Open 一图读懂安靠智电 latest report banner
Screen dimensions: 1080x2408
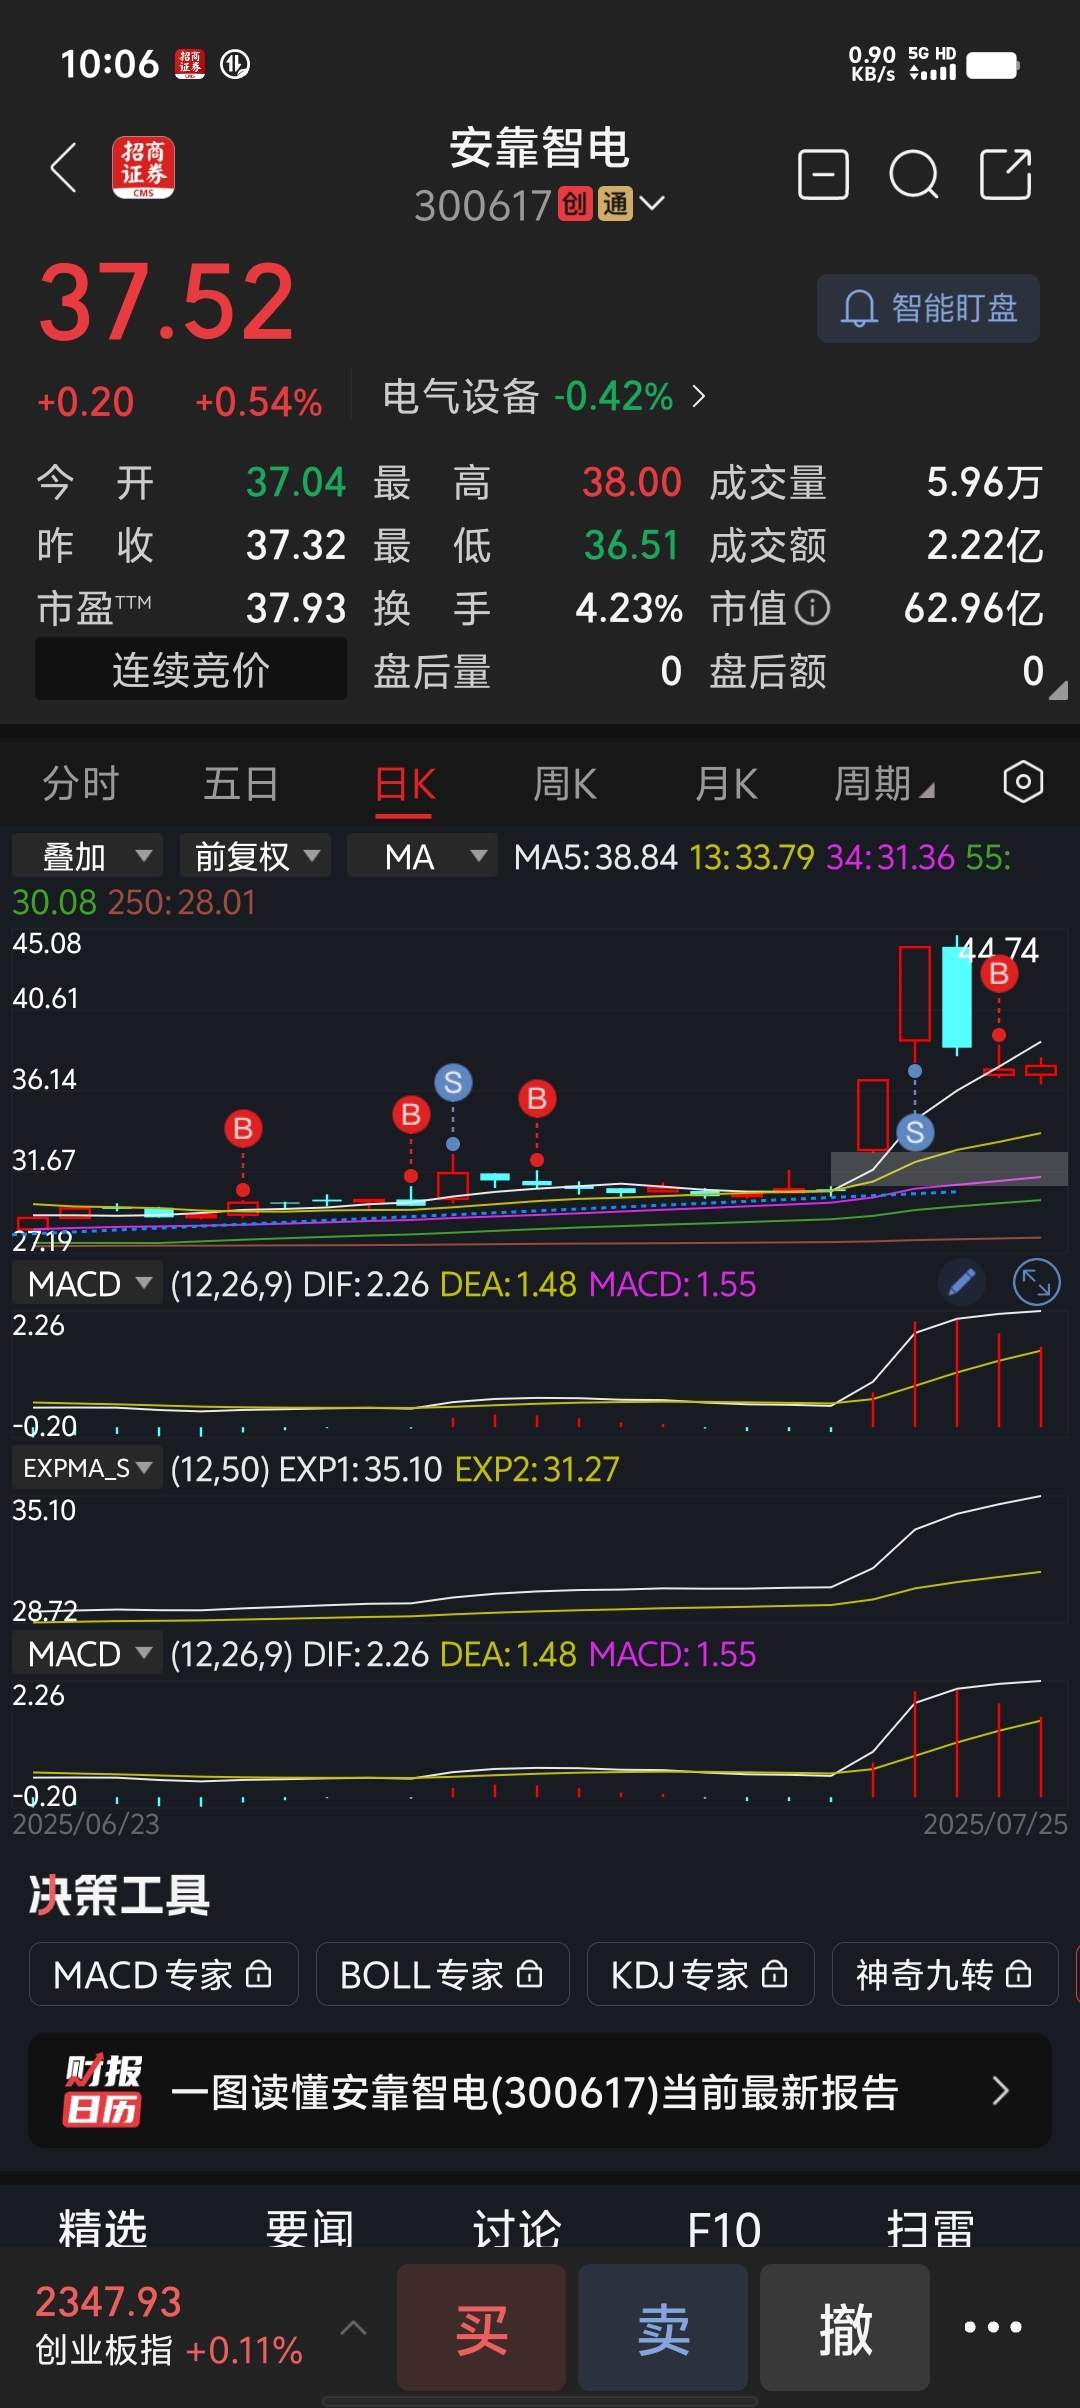[540, 2090]
